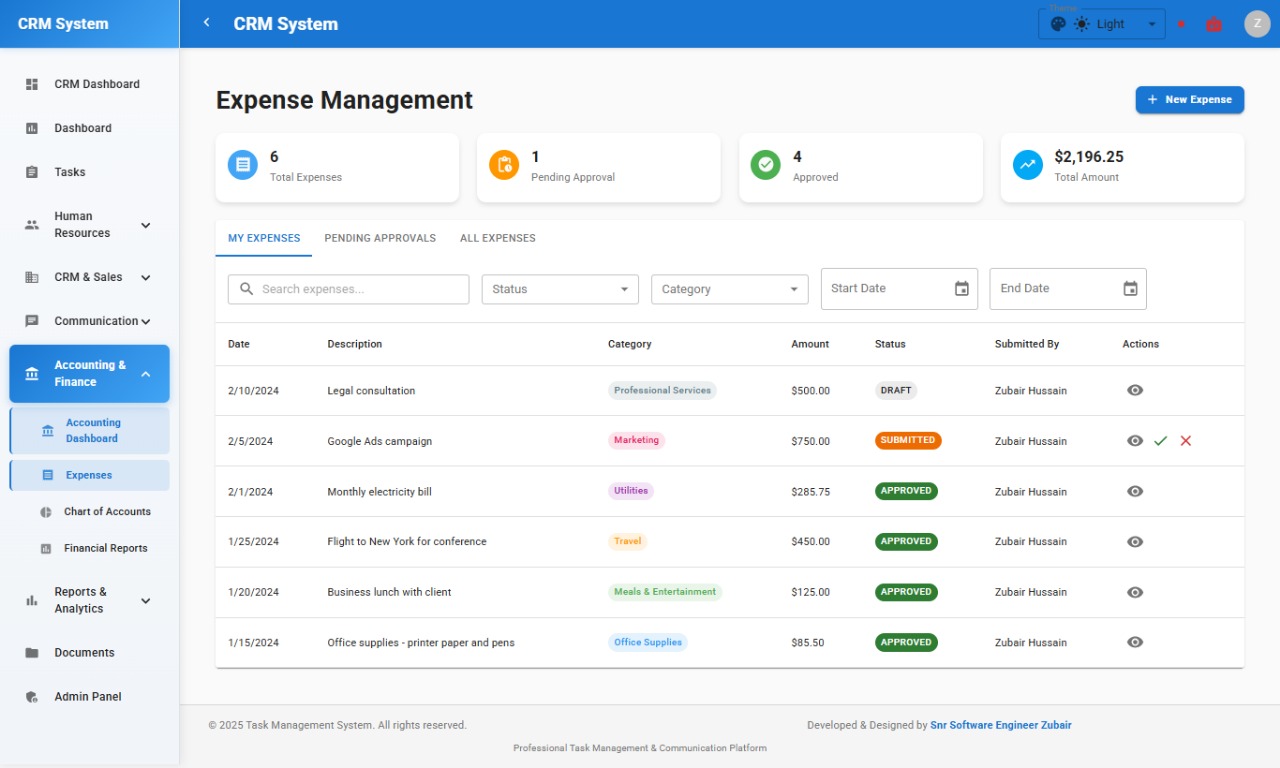The width and height of the screenshot is (1280, 768).
Task: Click the Travel category chip
Action: pyautogui.click(x=628, y=541)
